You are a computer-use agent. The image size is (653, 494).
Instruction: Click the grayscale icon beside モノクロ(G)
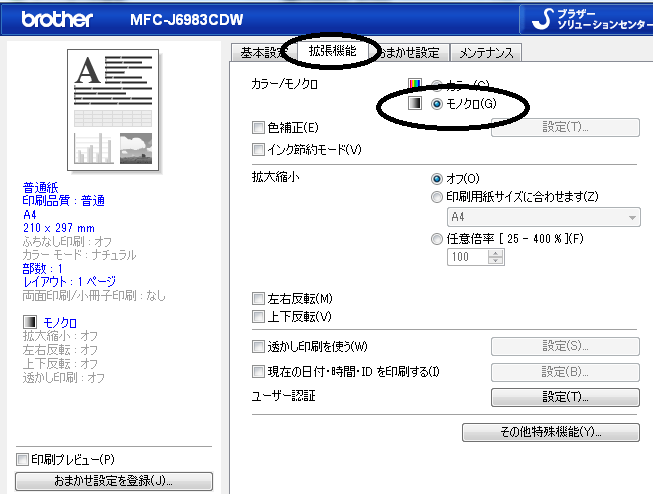(415, 103)
